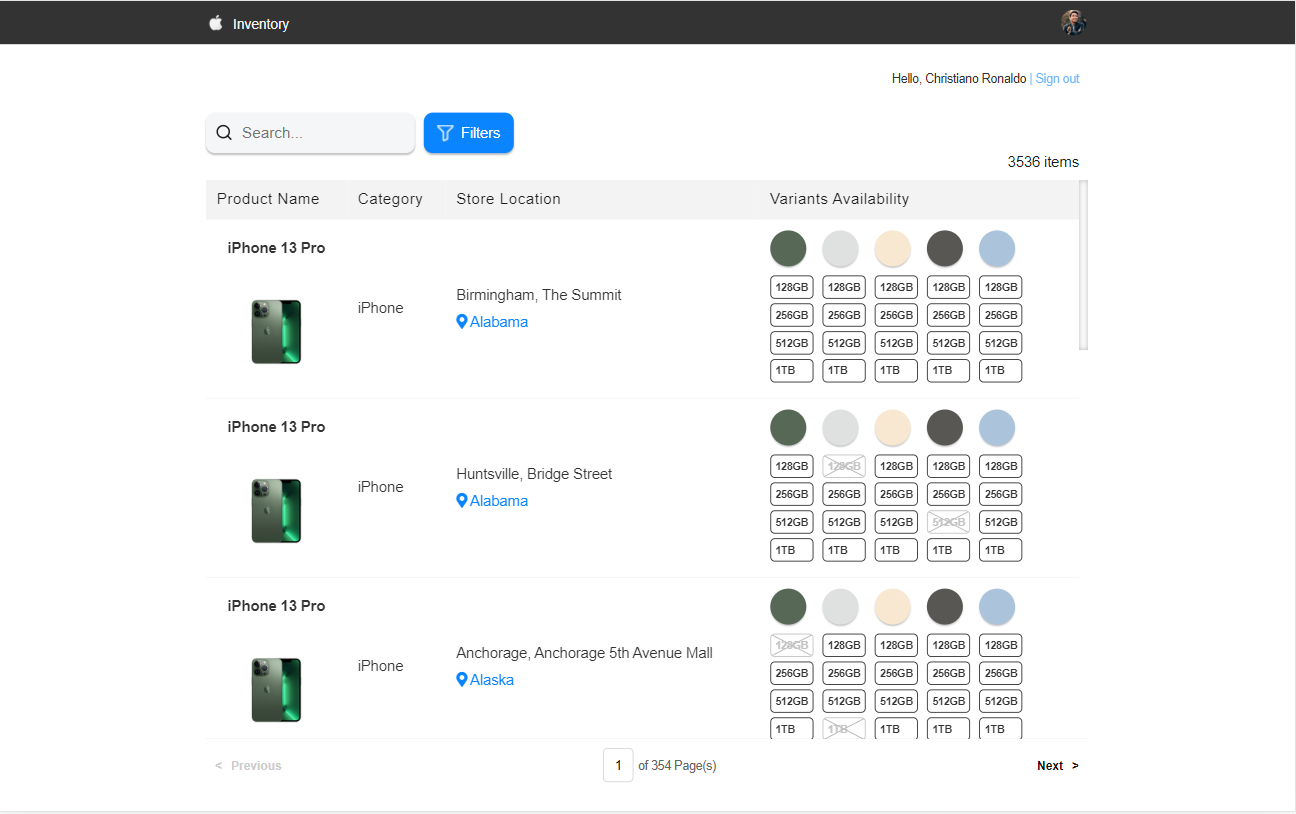Open the Filters panel
The height and width of the screenshot is (814, 1296).
(469, 133)
